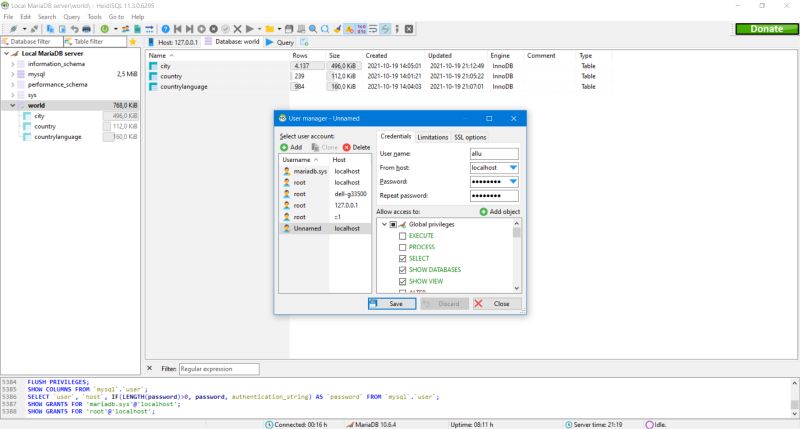This screenshot has height=429, width=800.
Task: Click the cancel editing X toolbar icon
Action: click(x=237, y=29)
